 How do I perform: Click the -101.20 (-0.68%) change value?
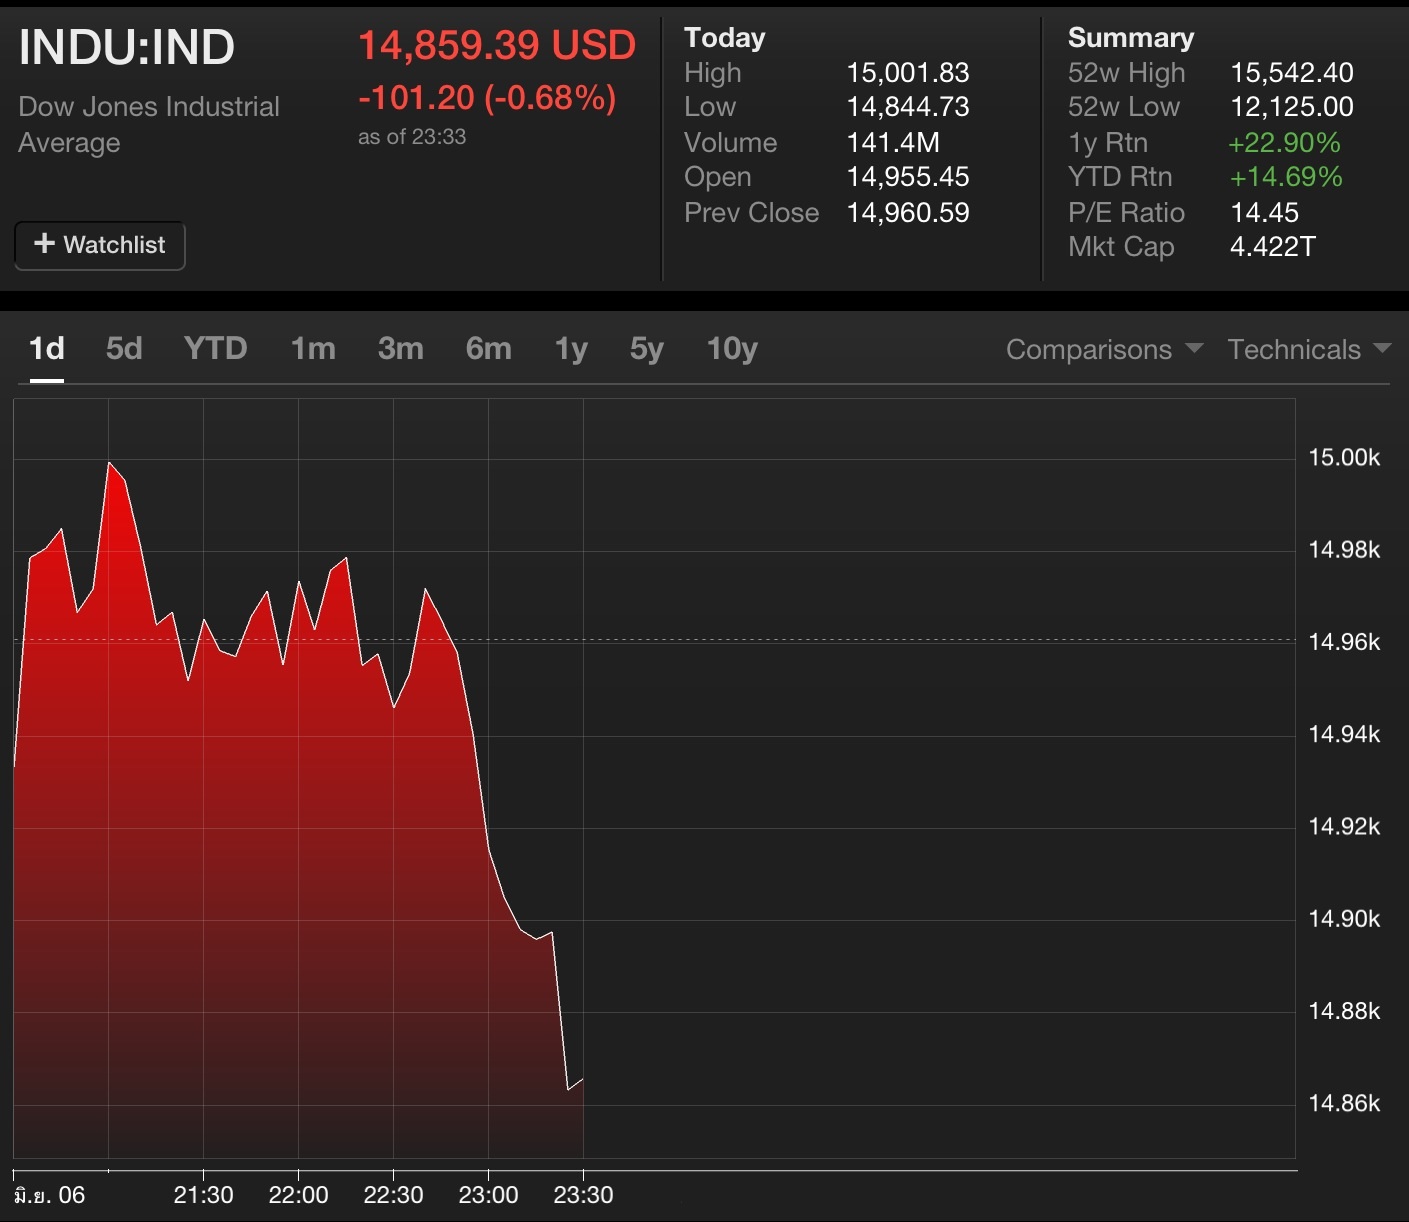click(x=487, y=98)
